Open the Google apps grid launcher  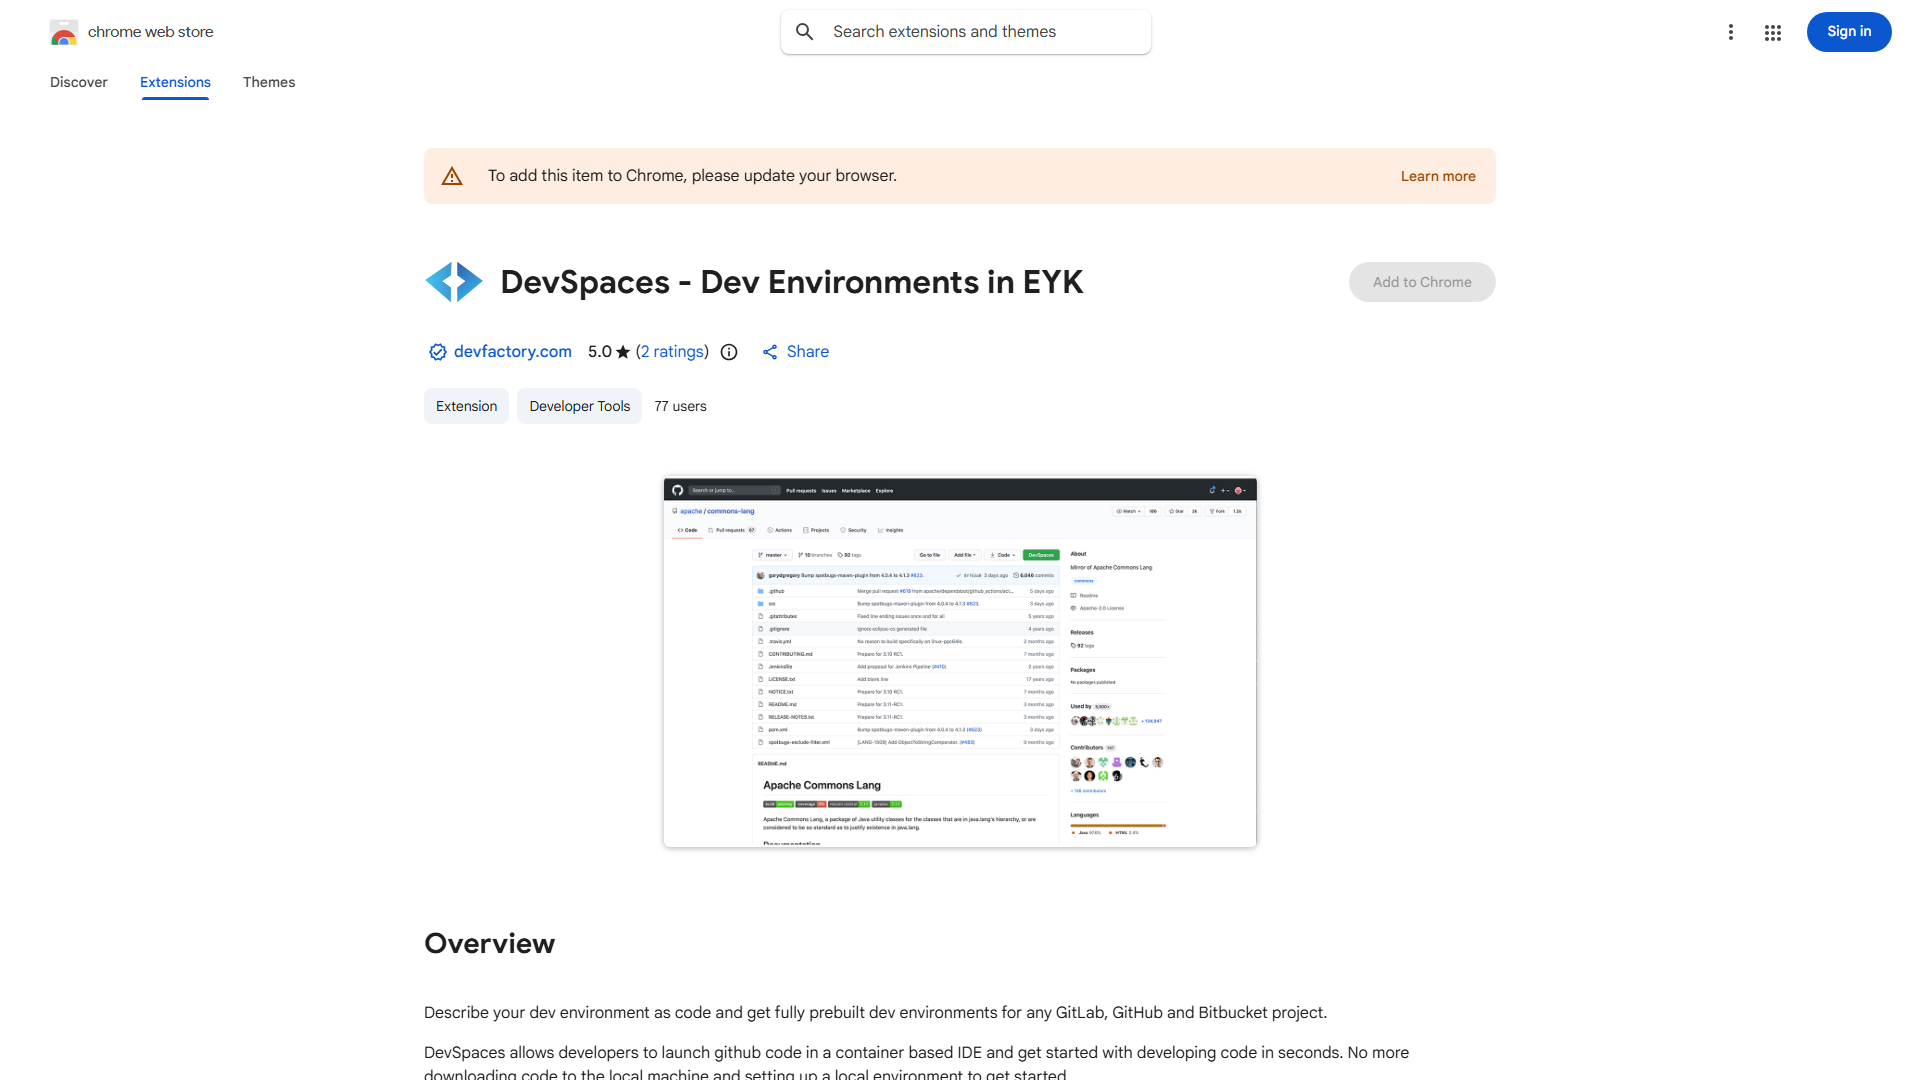(1773, 32)
